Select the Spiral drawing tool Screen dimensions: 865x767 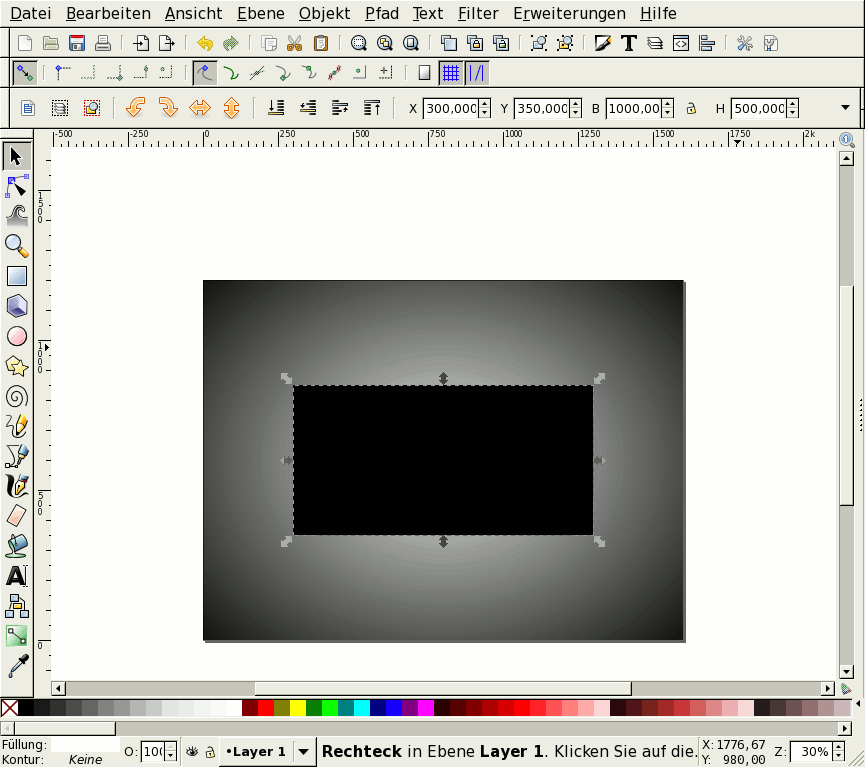[x=17, y=396]
